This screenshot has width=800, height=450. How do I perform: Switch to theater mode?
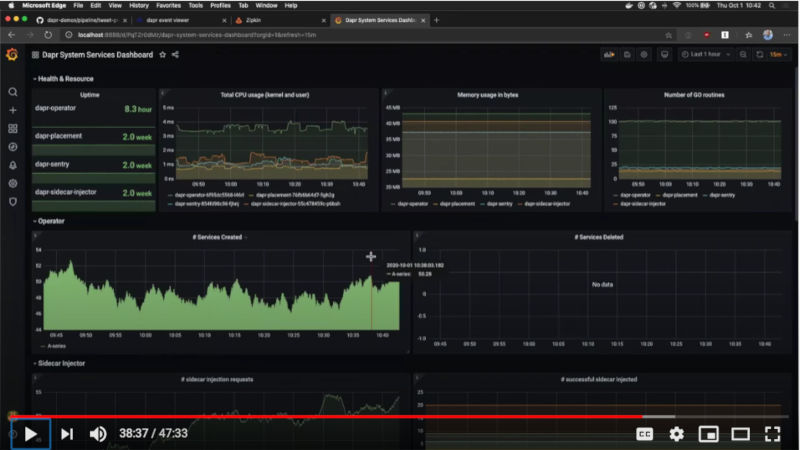(740, 434)
